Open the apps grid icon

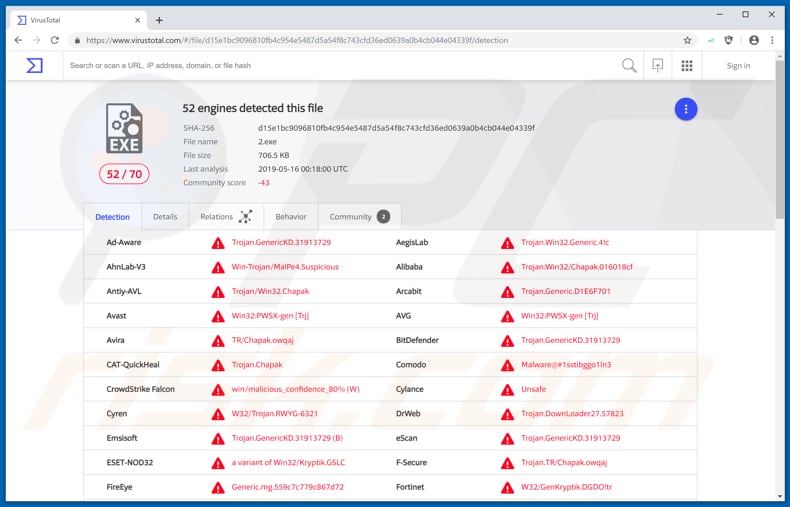click(x=687, y=66)
